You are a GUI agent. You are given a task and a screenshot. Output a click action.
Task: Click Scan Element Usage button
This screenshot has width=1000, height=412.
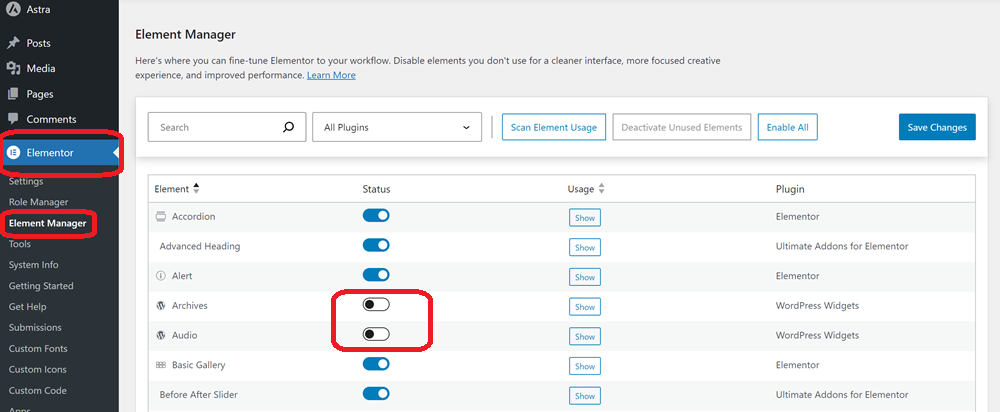tap(554, 127)
